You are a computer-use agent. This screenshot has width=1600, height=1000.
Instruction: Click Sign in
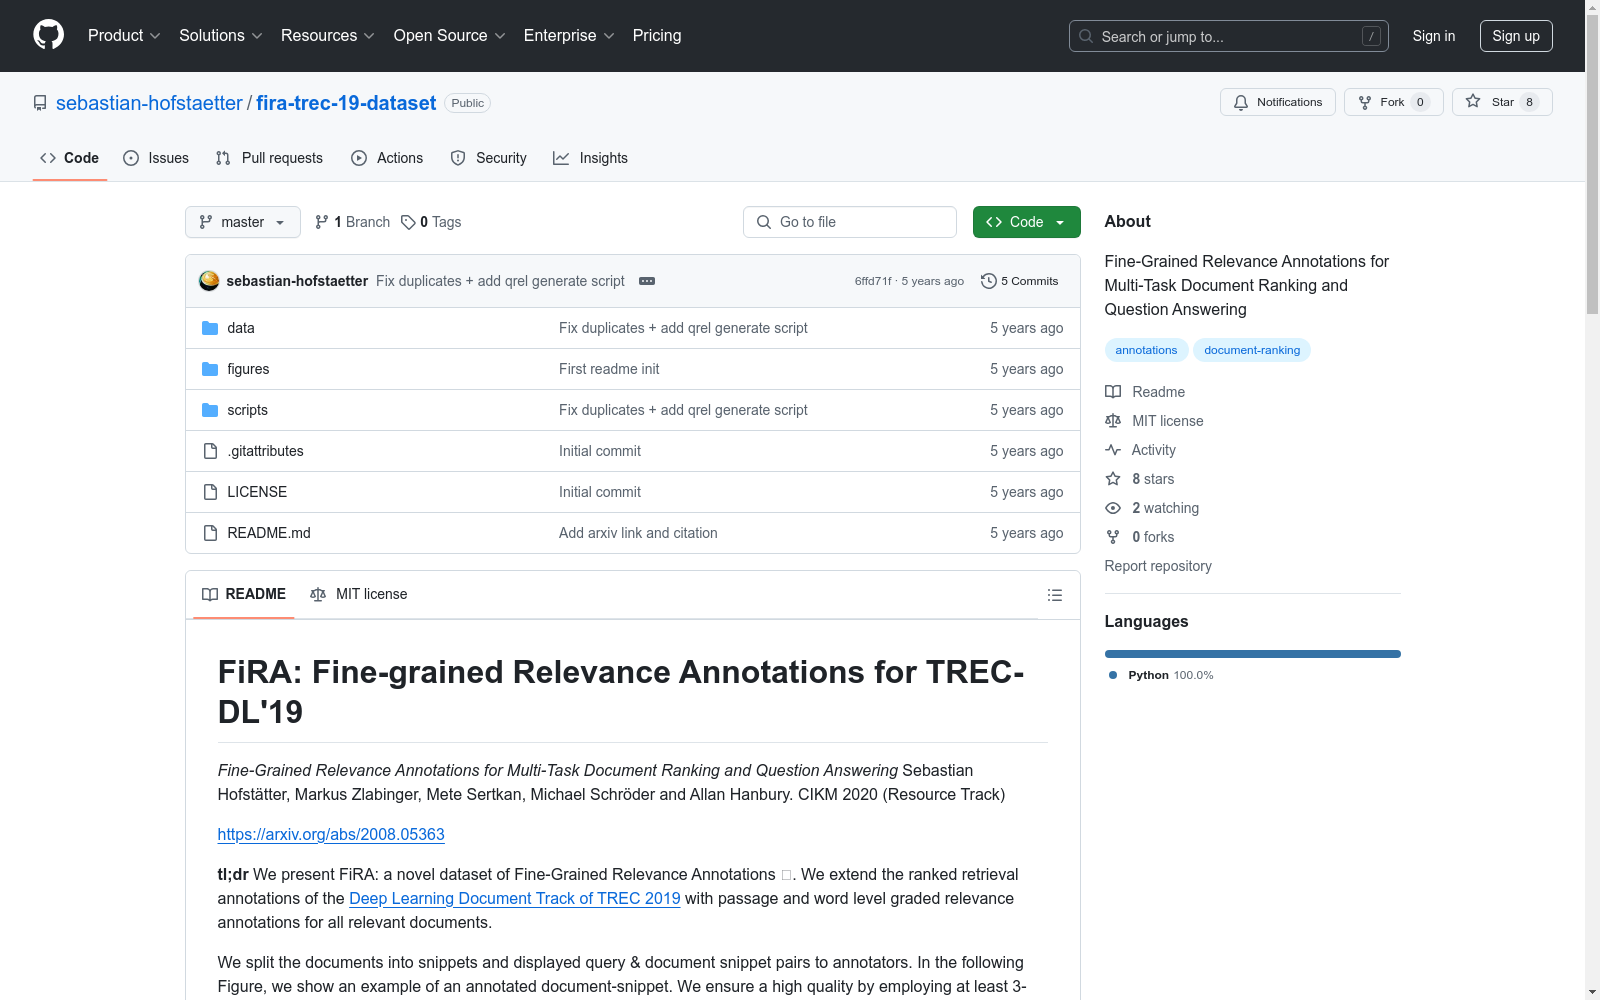(1434, 36)
